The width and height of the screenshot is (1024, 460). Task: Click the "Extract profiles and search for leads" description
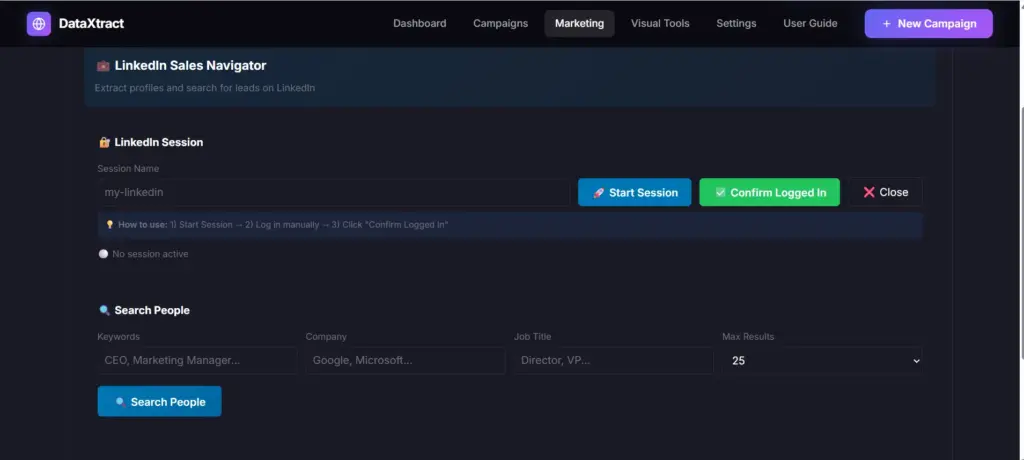click(x=204, y=88)
